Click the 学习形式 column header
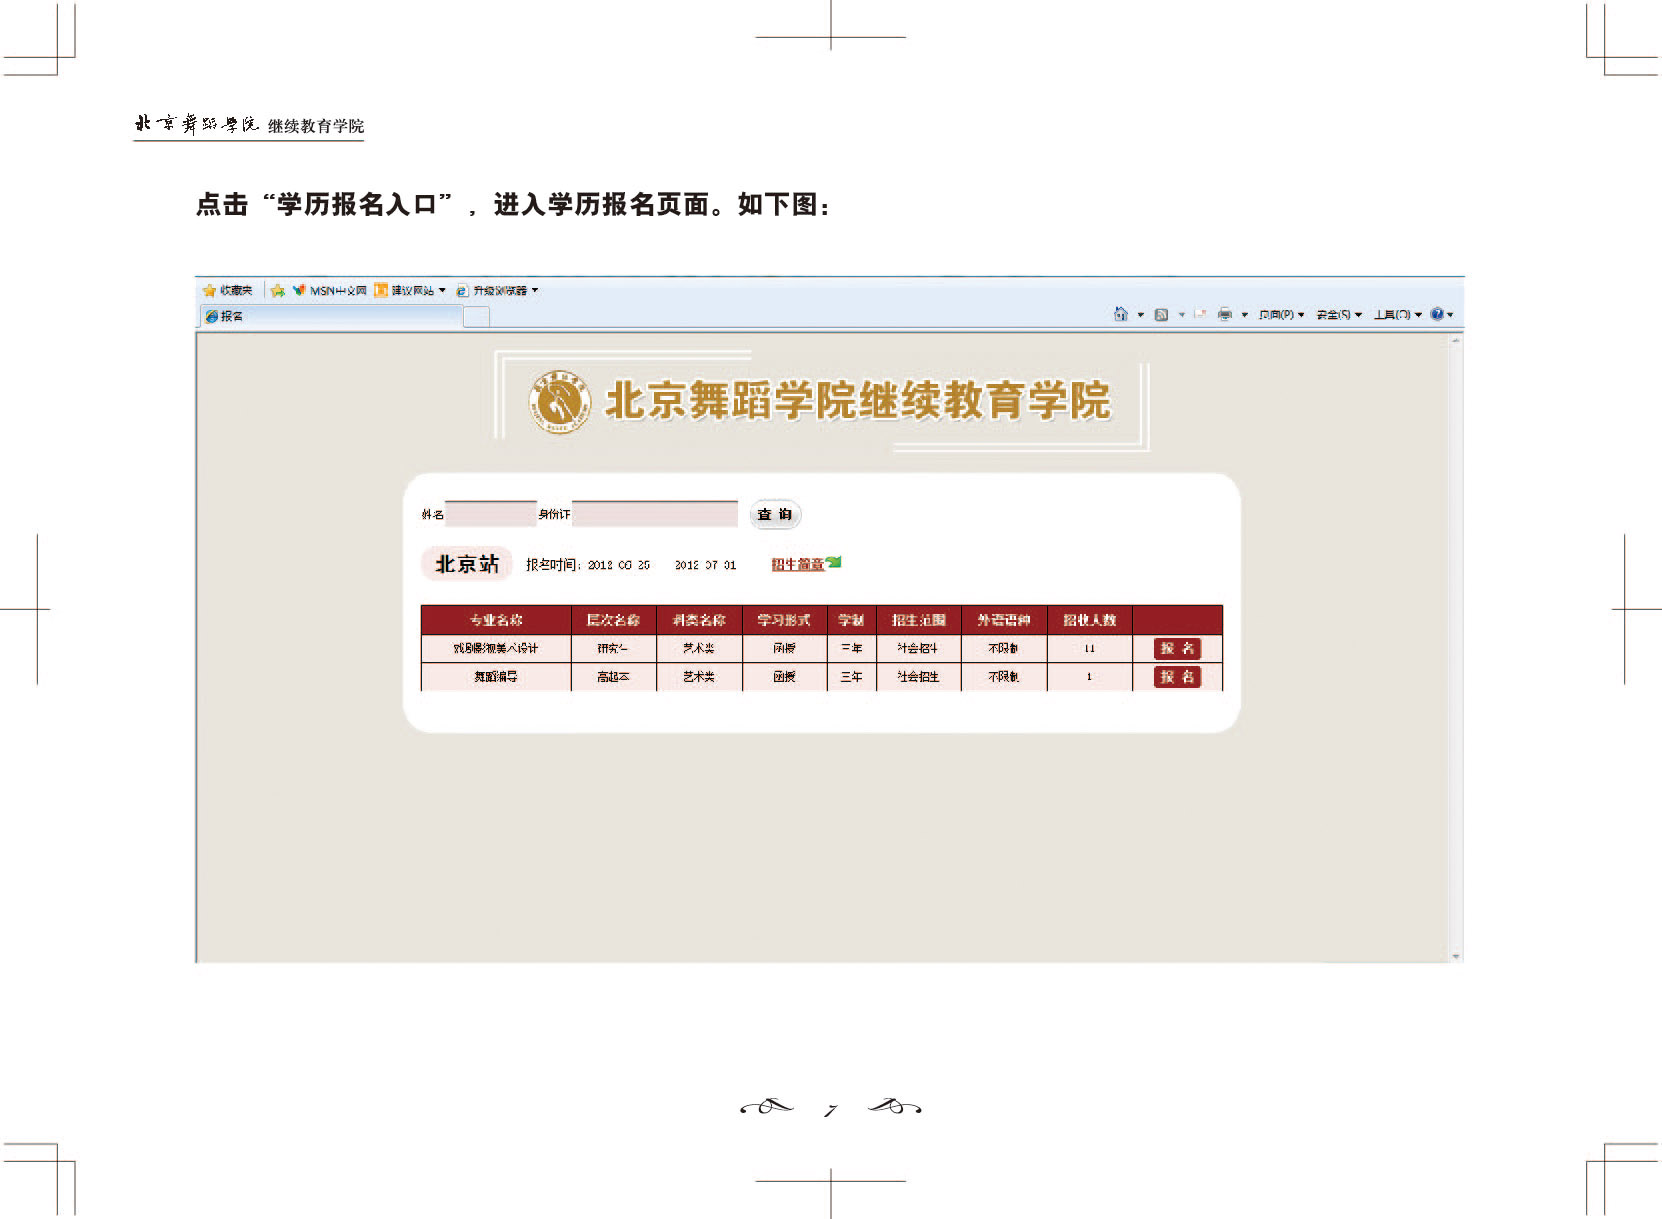 coord(784,620)
